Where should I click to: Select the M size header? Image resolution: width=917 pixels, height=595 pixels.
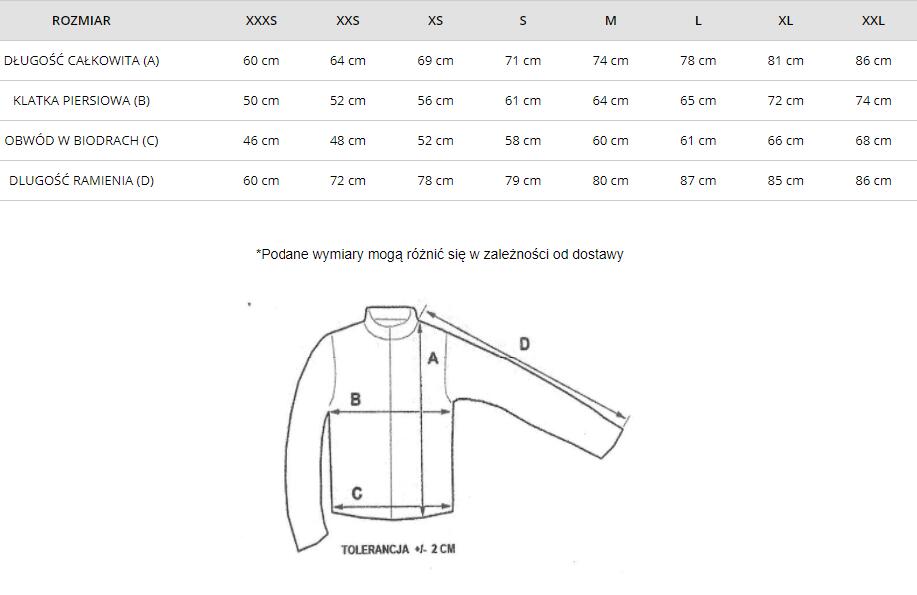tap(611, 20)
